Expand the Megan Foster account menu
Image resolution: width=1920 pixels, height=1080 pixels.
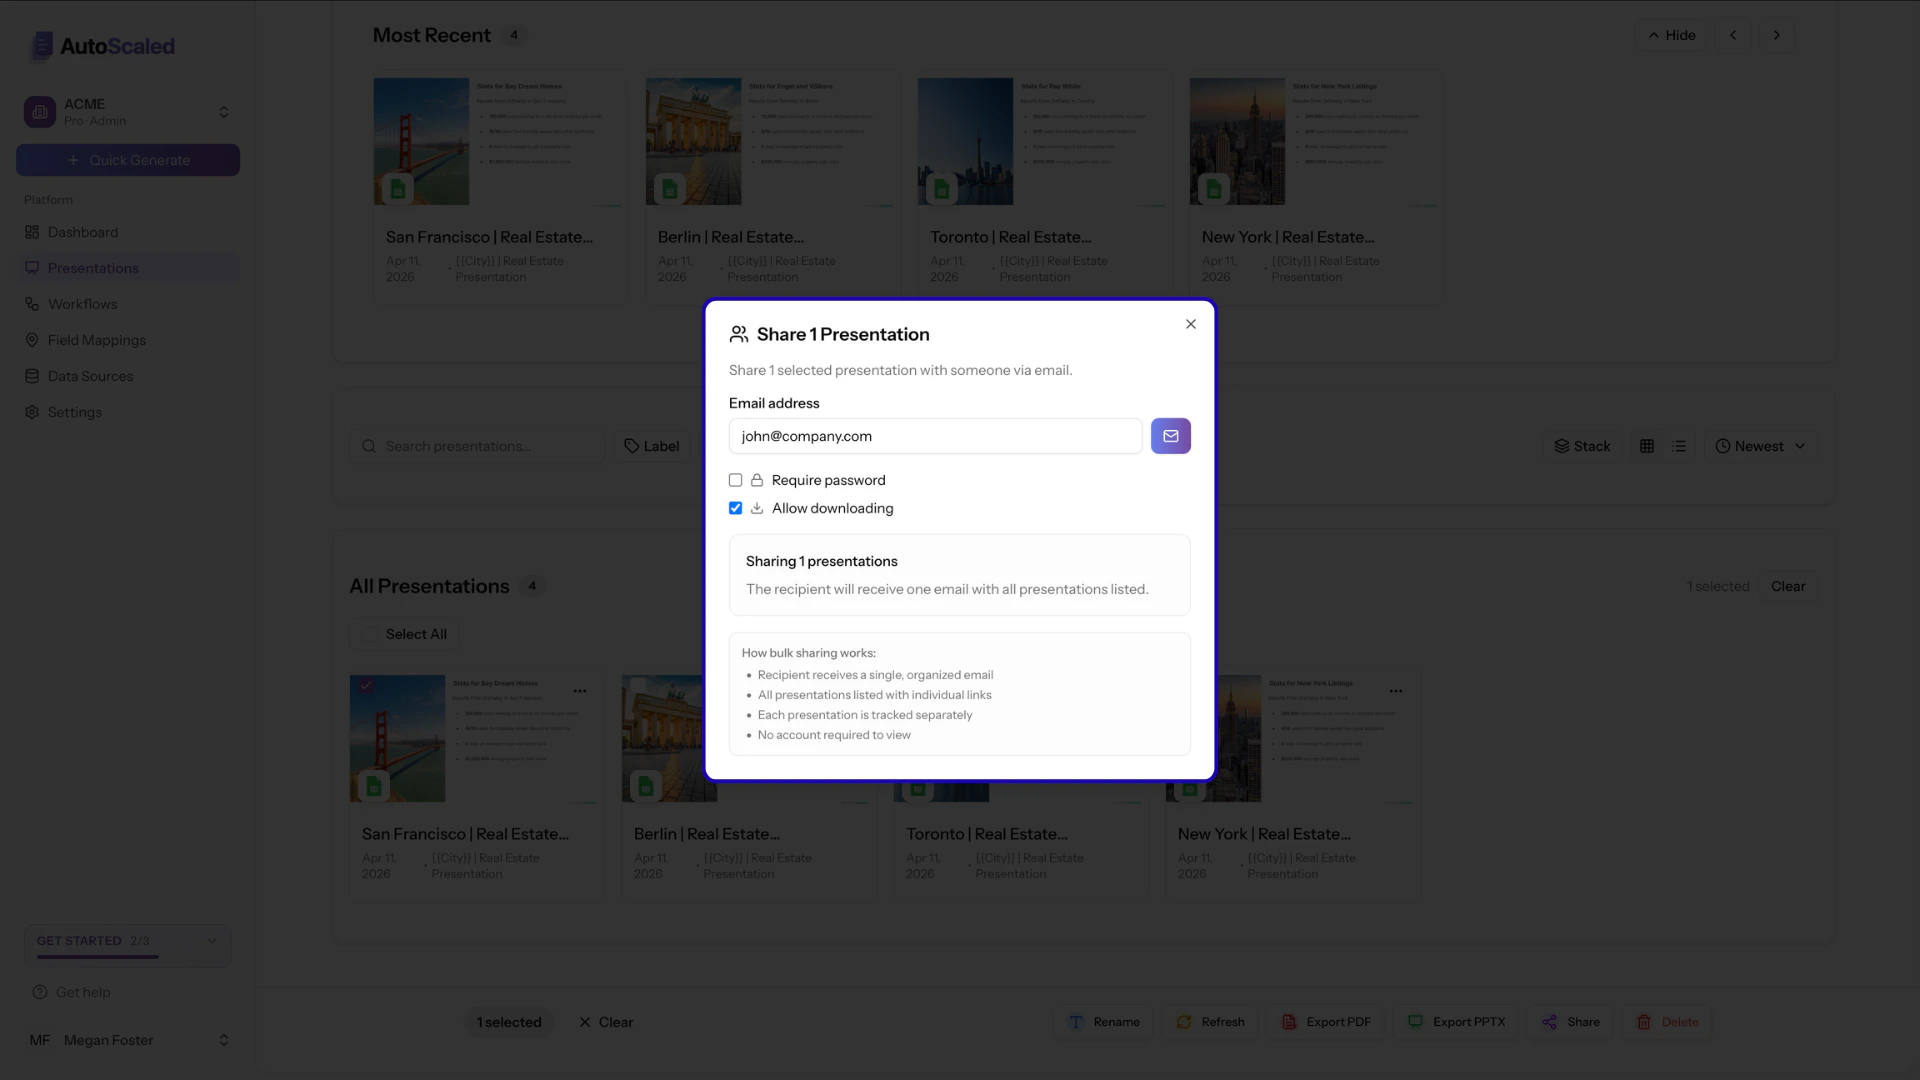223,1040
